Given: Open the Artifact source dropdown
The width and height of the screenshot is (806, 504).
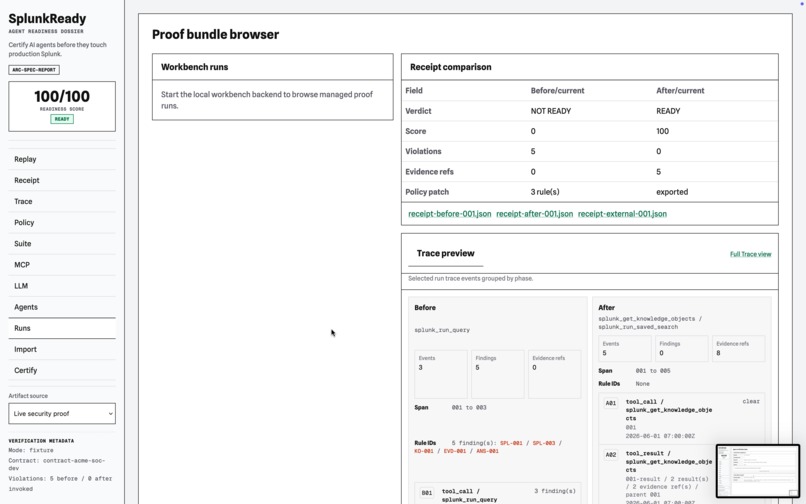Looking at the screenshot, I should [62, 413].
